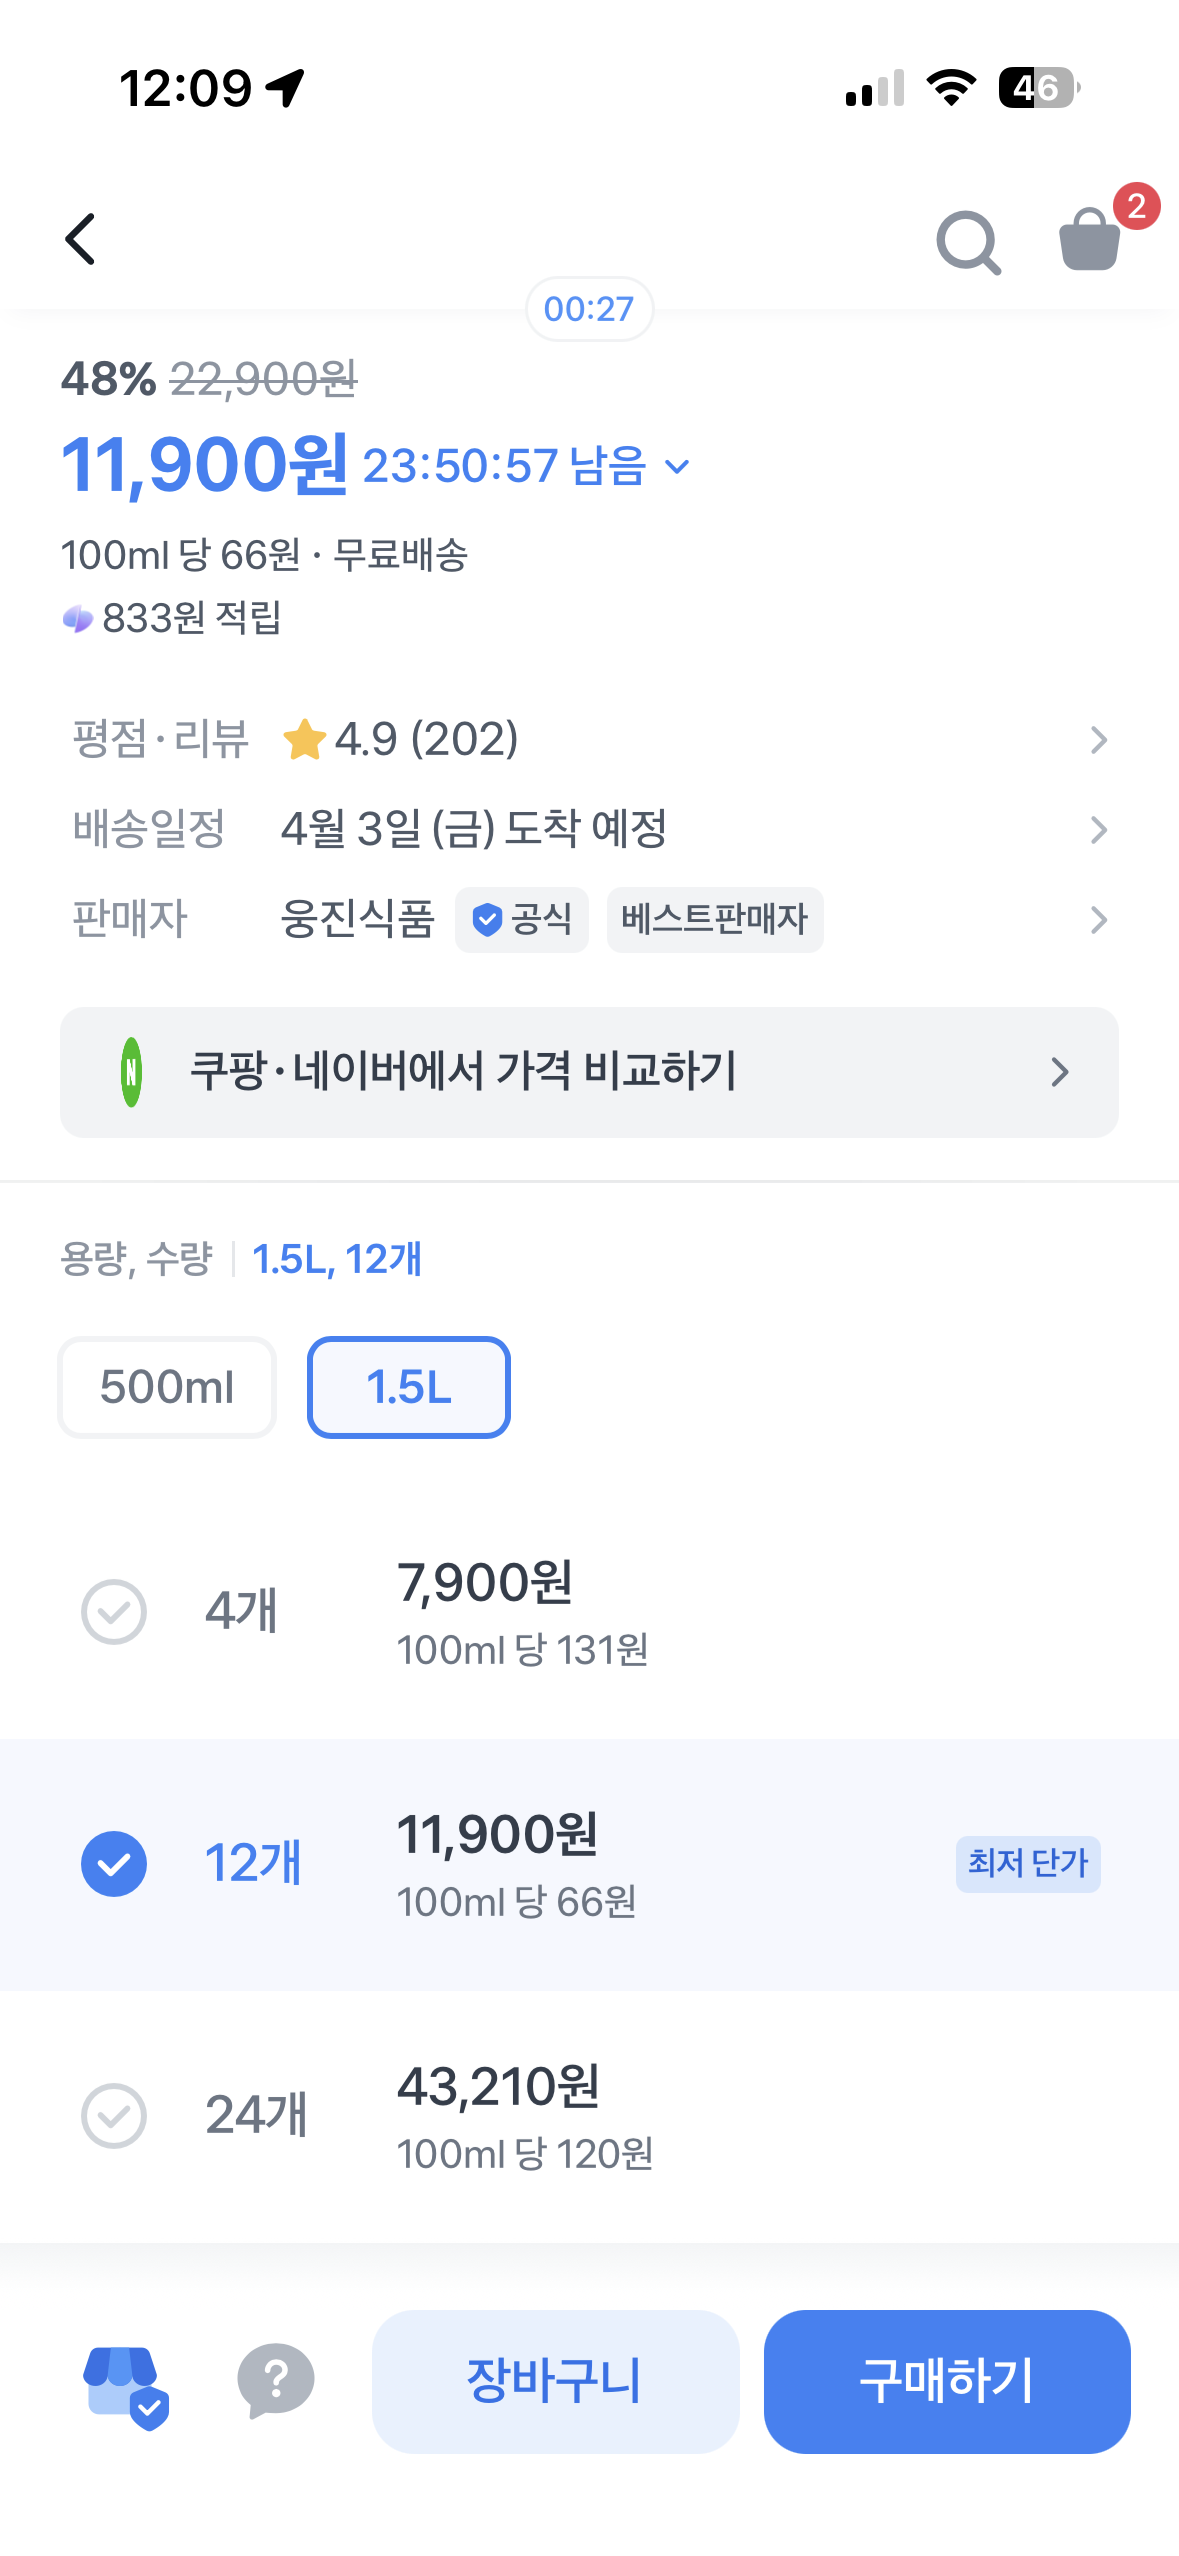Screen dimensions: 1179x2556
Task: Expand the 배송일정 delivery details chevron
Action: click(x=1098, y=829)
